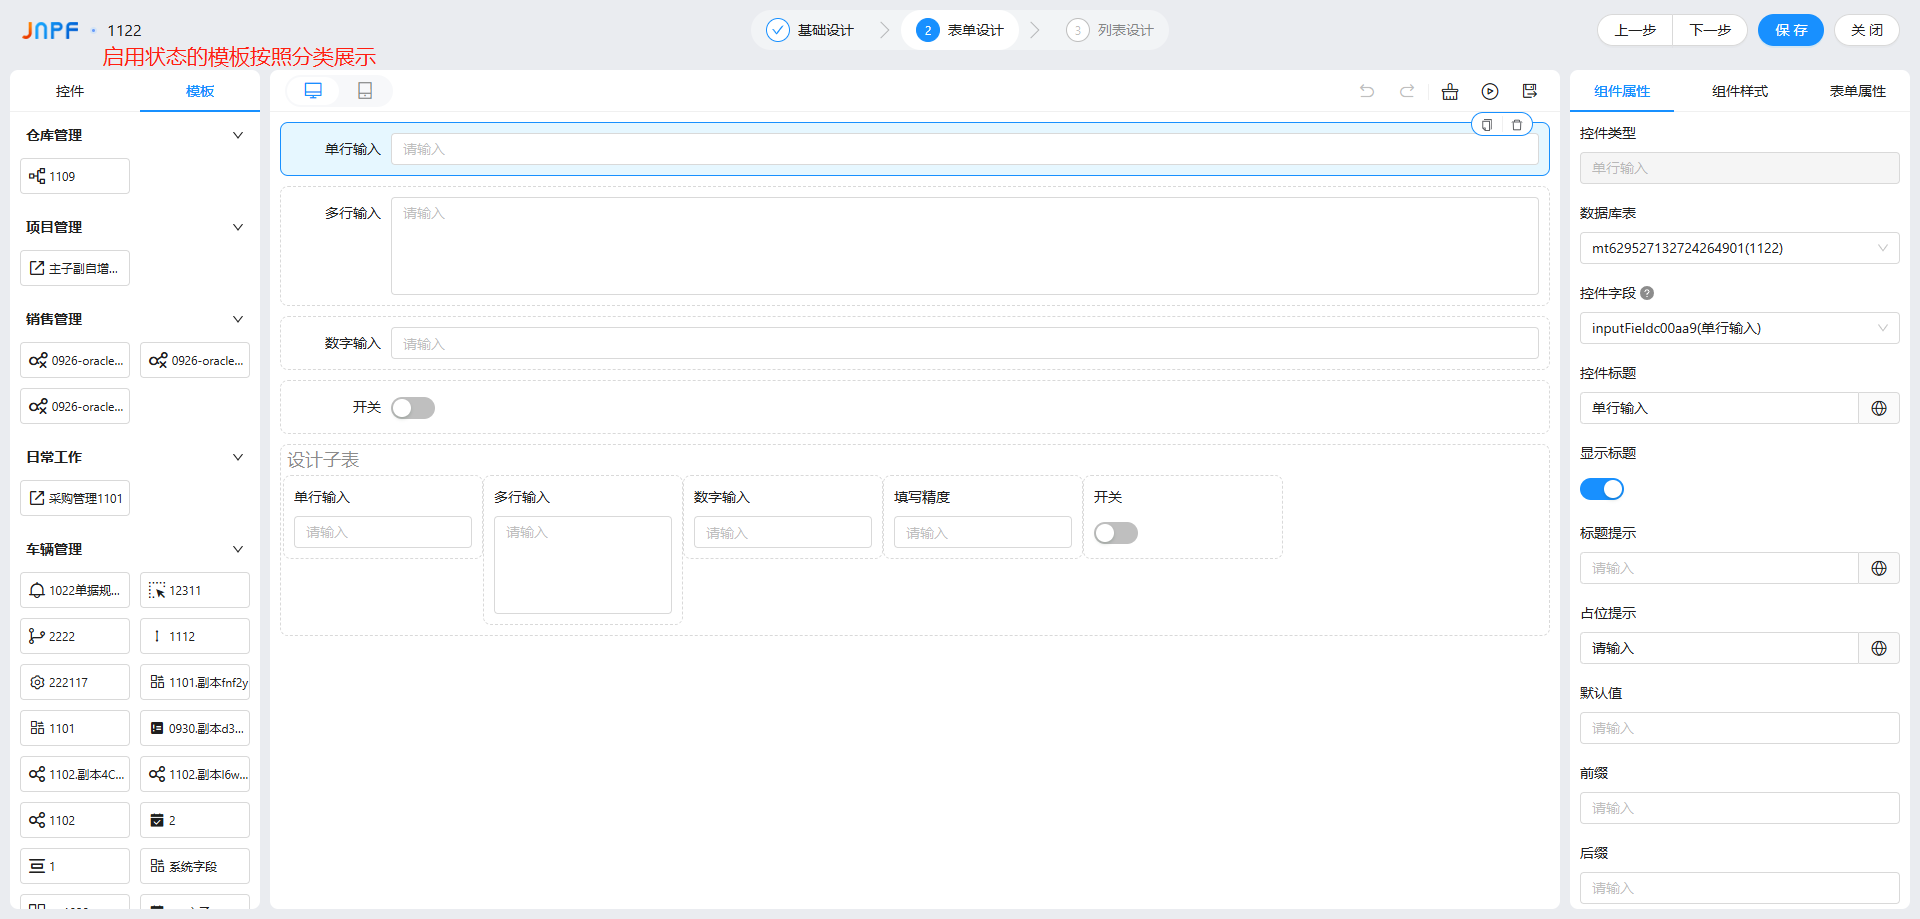Select template 主子副自增
The width and height of the screenshot is (1920, 919).
tap(75, 268)
